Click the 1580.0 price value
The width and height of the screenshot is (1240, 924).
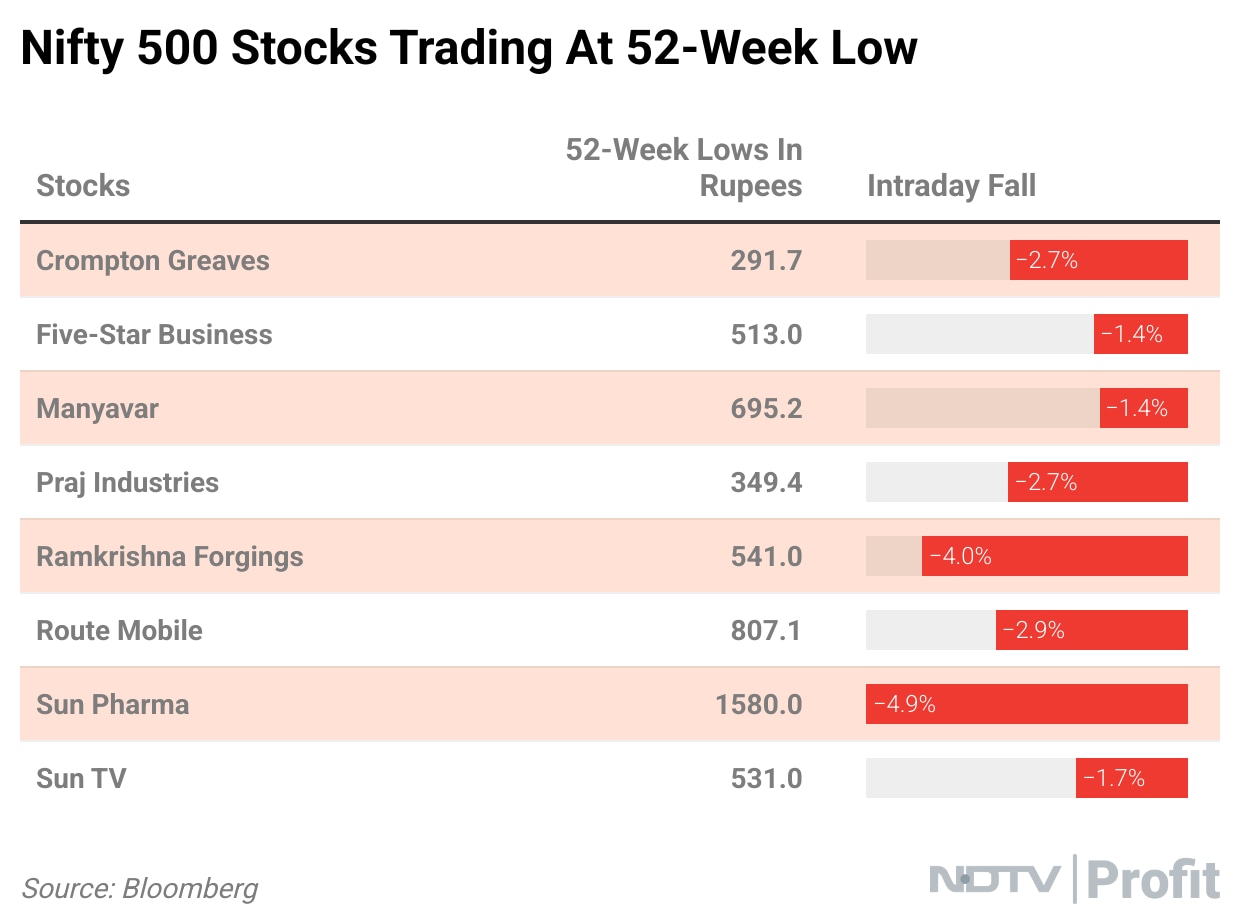pyautogui.click(x=758, y=705)
